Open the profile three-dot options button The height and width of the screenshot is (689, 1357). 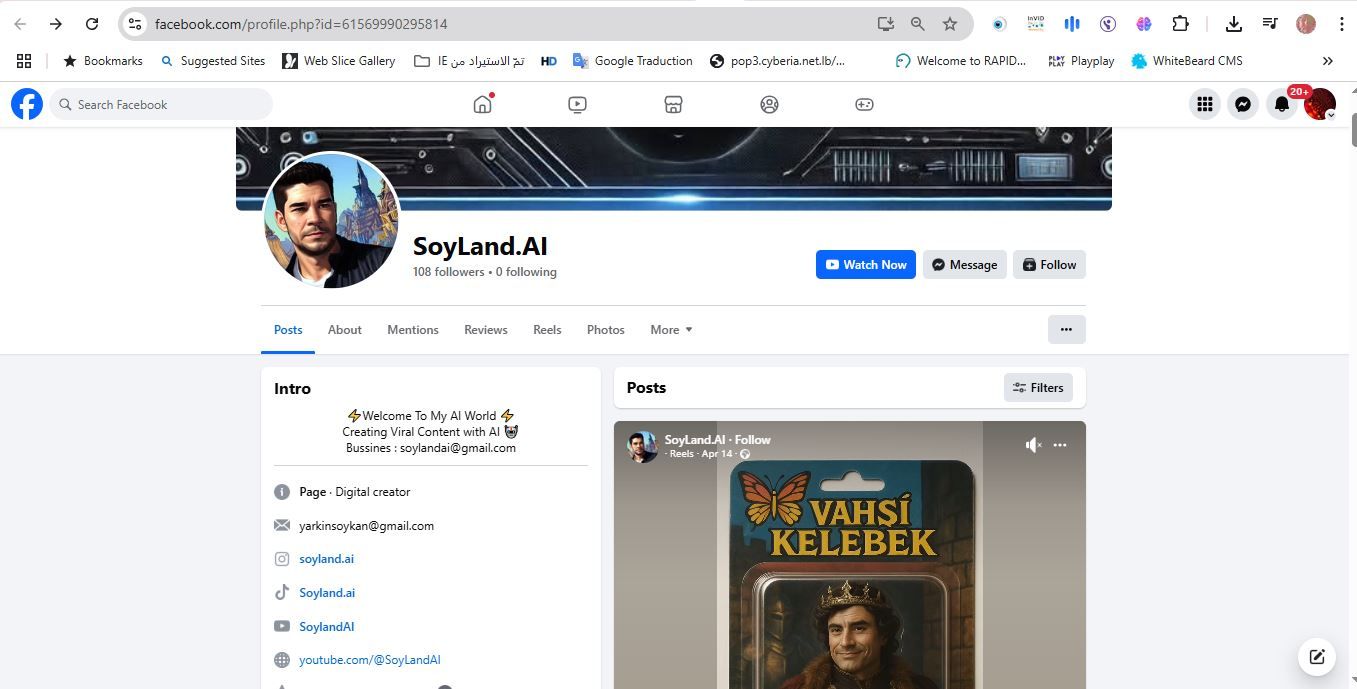(x=1066, y=329)
